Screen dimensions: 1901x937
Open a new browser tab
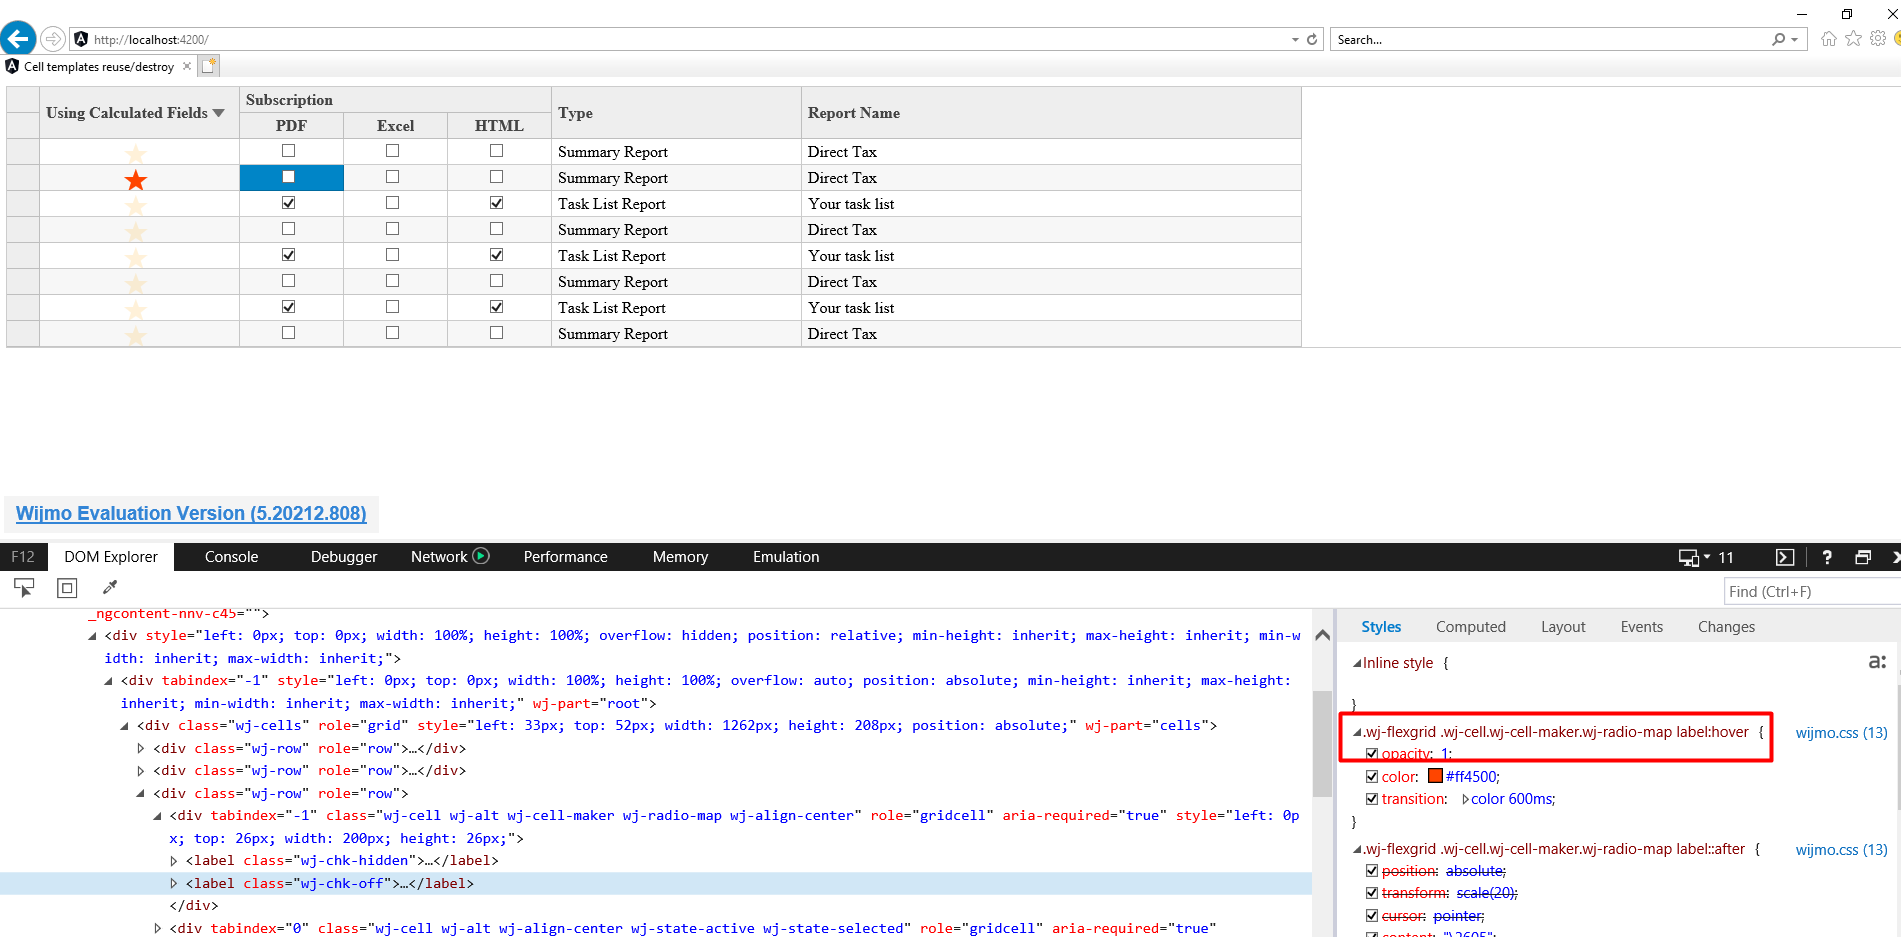208,66
